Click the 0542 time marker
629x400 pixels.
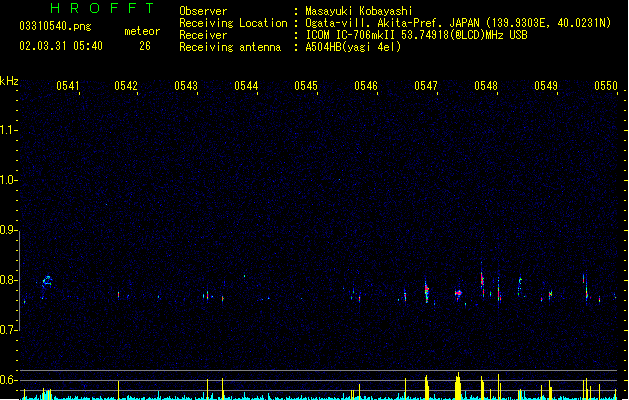click(126, 86)
